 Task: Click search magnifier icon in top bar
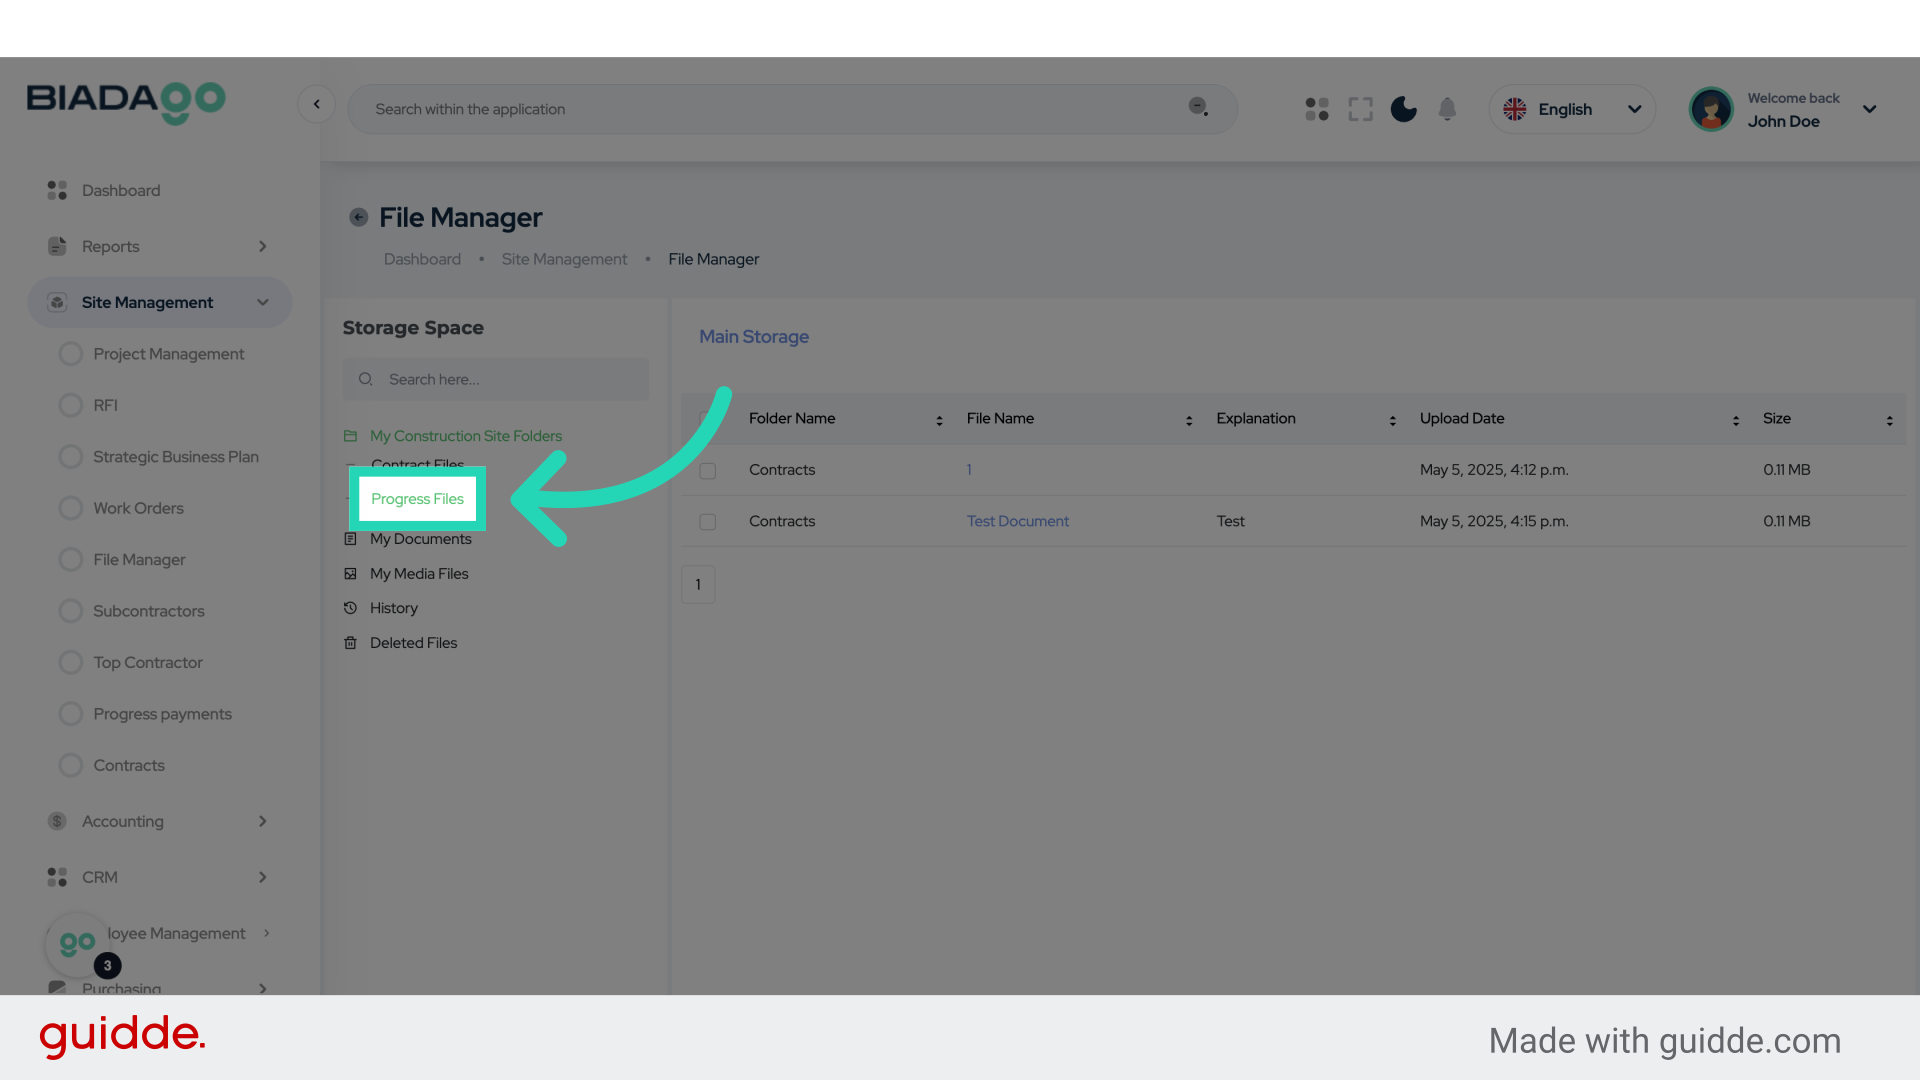pos(1198,107)
